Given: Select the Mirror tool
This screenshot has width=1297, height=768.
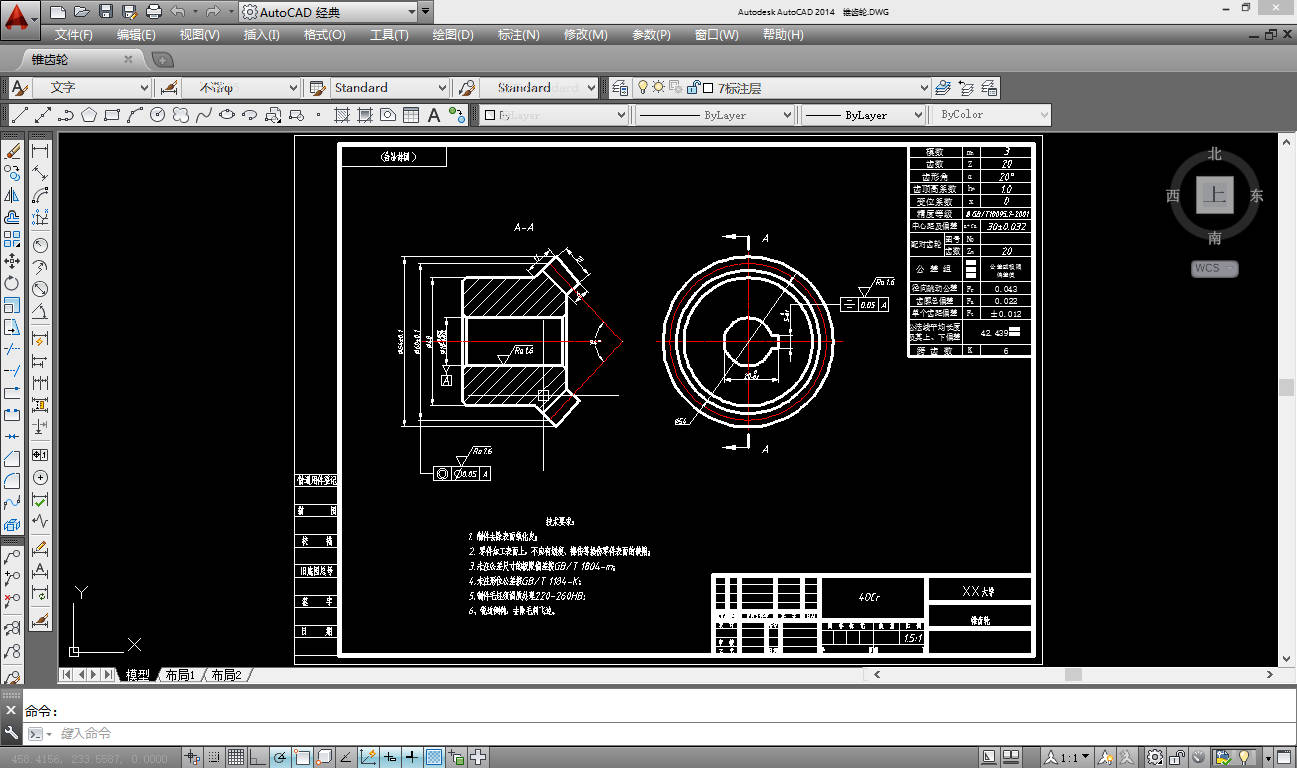Looking at the screenshot, I should (x=13, y=195).
